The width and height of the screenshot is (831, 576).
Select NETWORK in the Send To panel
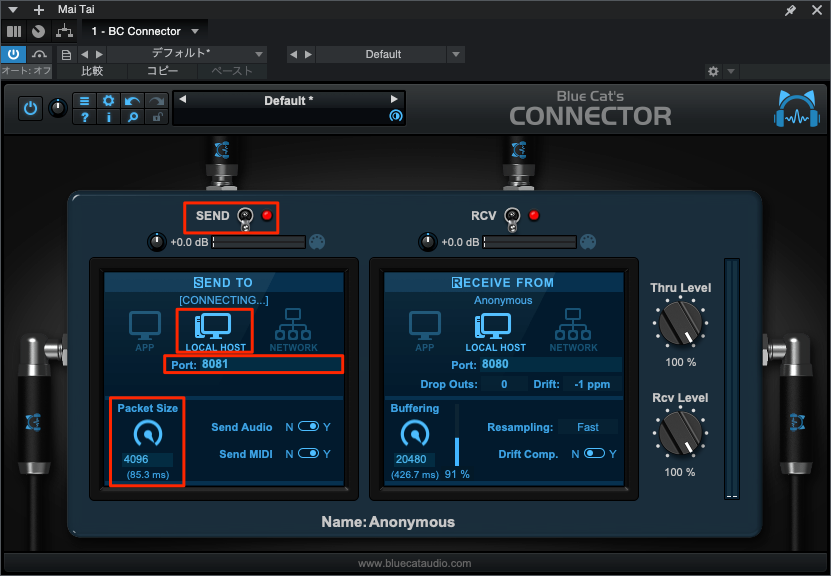coord(293,331)
